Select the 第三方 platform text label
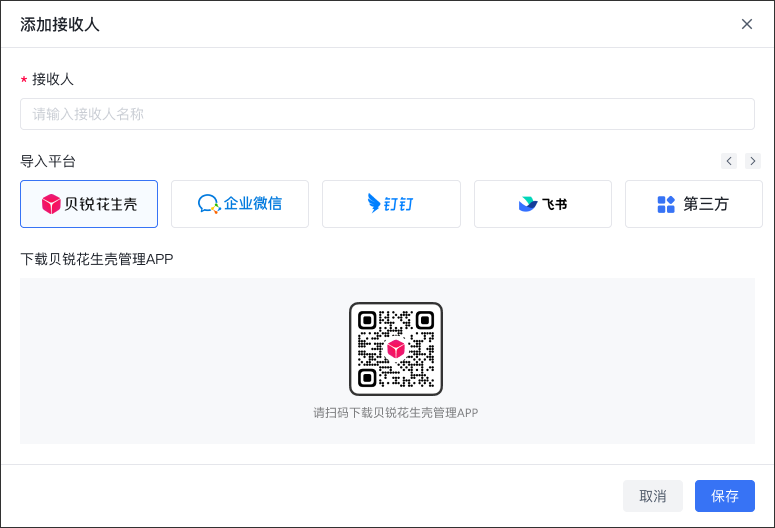The image size is (775, 528). pyautogui.click(x=706, y=204)
